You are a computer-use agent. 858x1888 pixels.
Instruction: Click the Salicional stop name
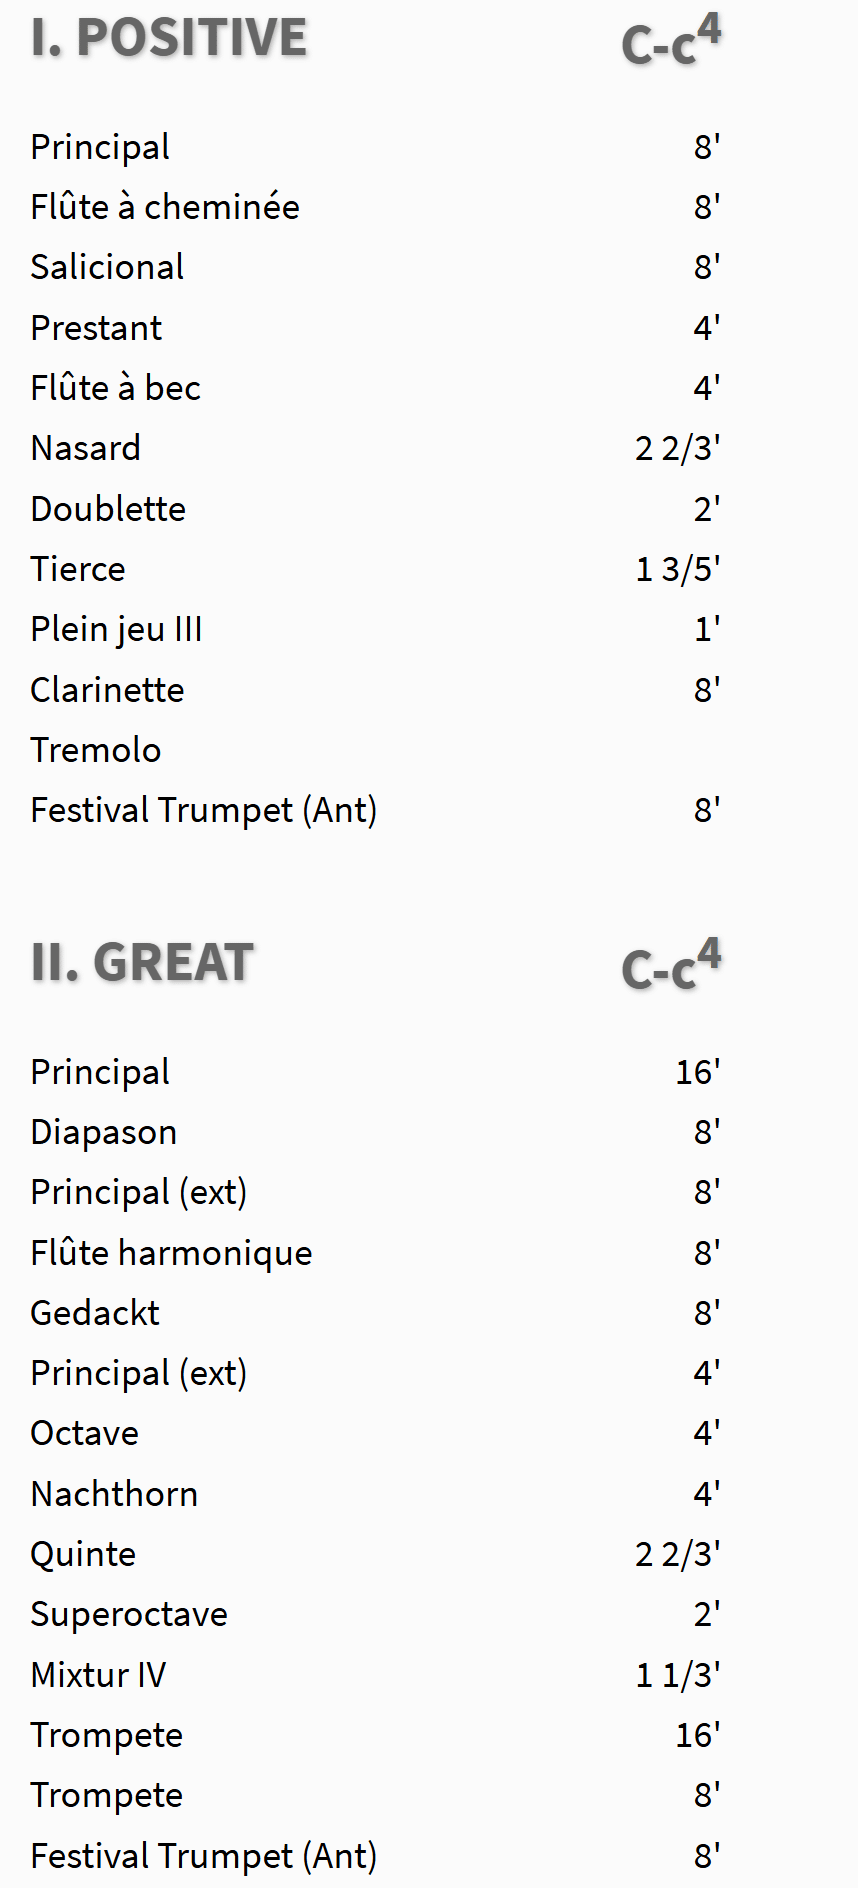point(107,267)
